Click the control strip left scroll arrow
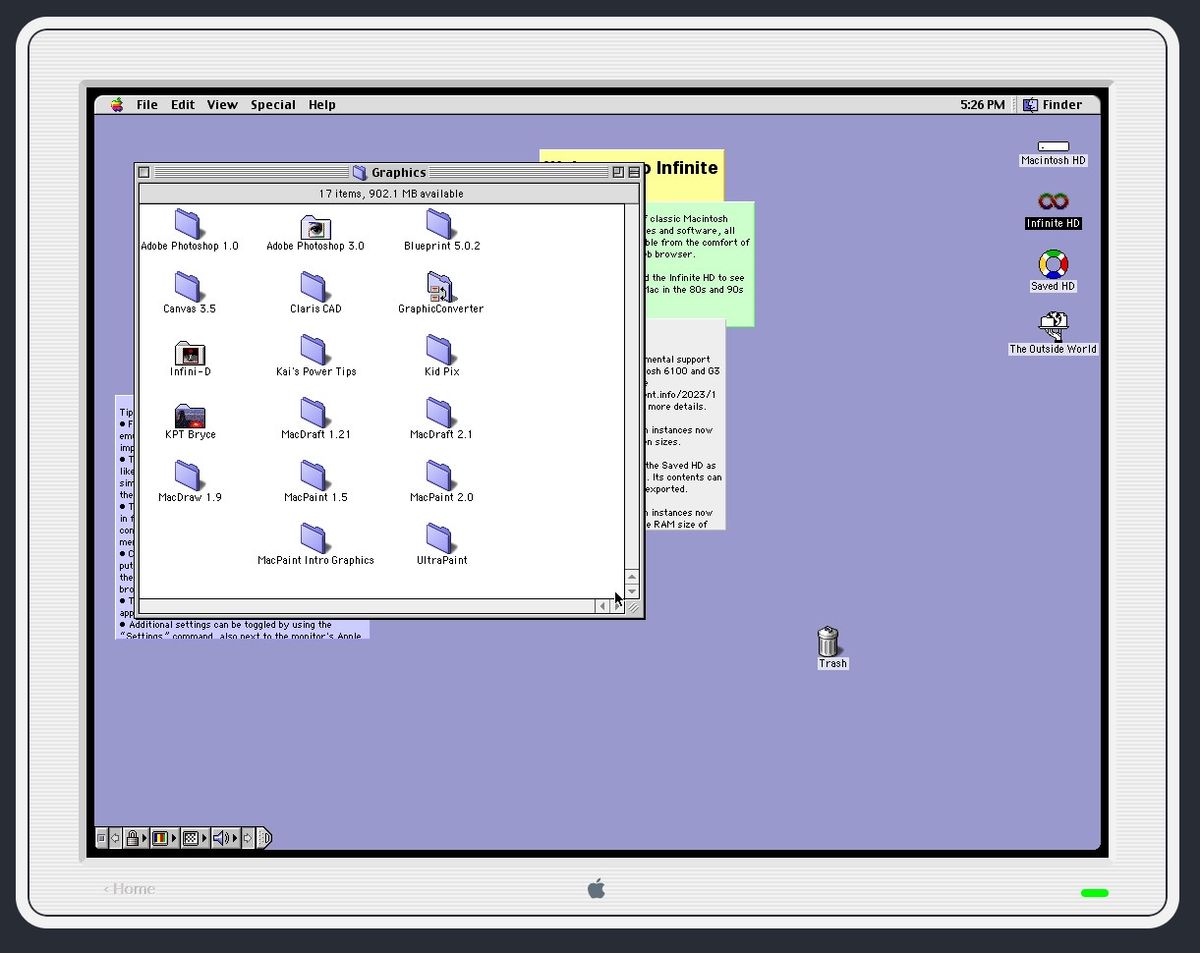Screen dimensions: 1200x953 click(x=116, y=838)
